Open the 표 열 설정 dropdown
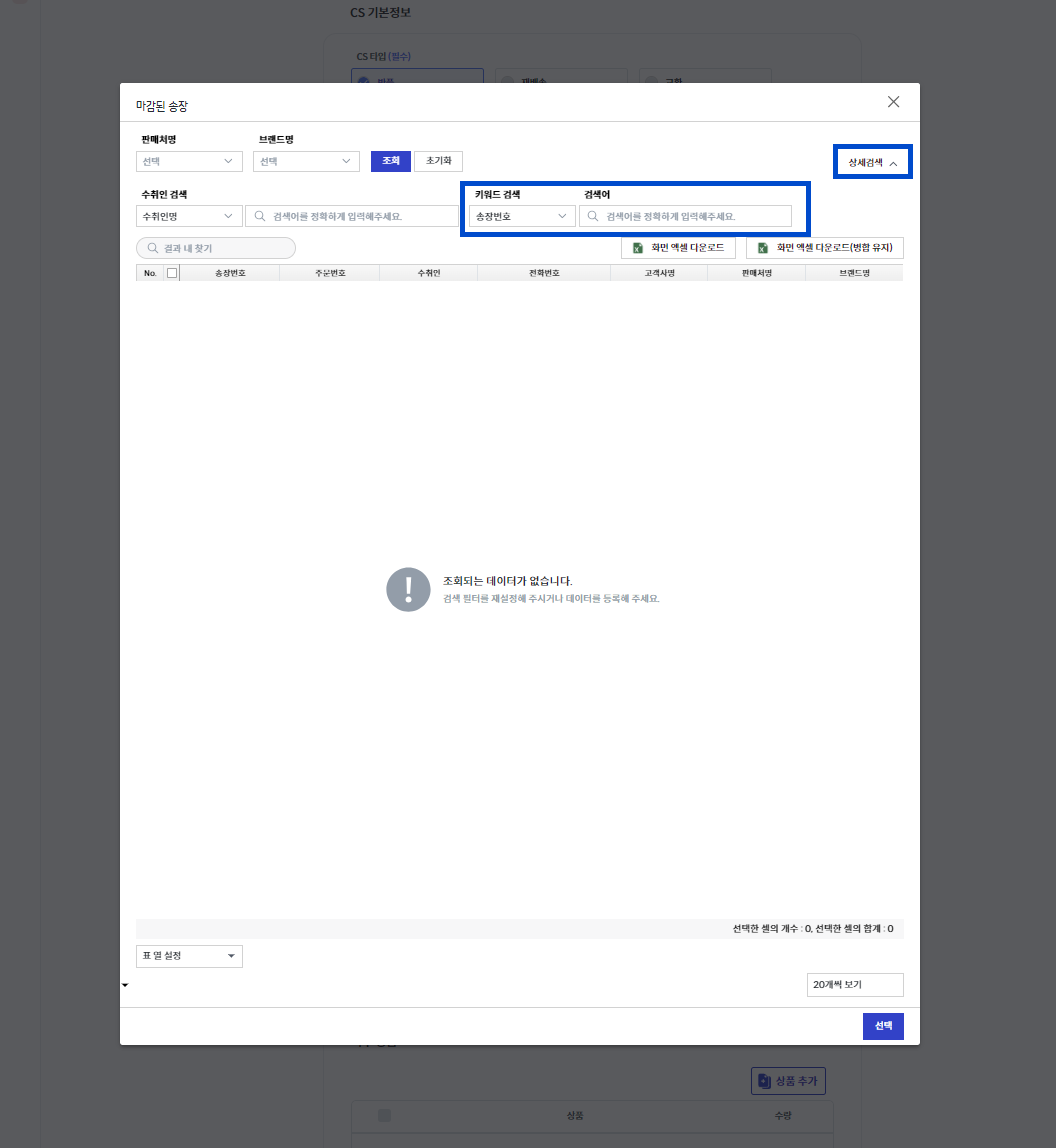The height and width of the screenshot is (1148, 1056). (189, 956)
